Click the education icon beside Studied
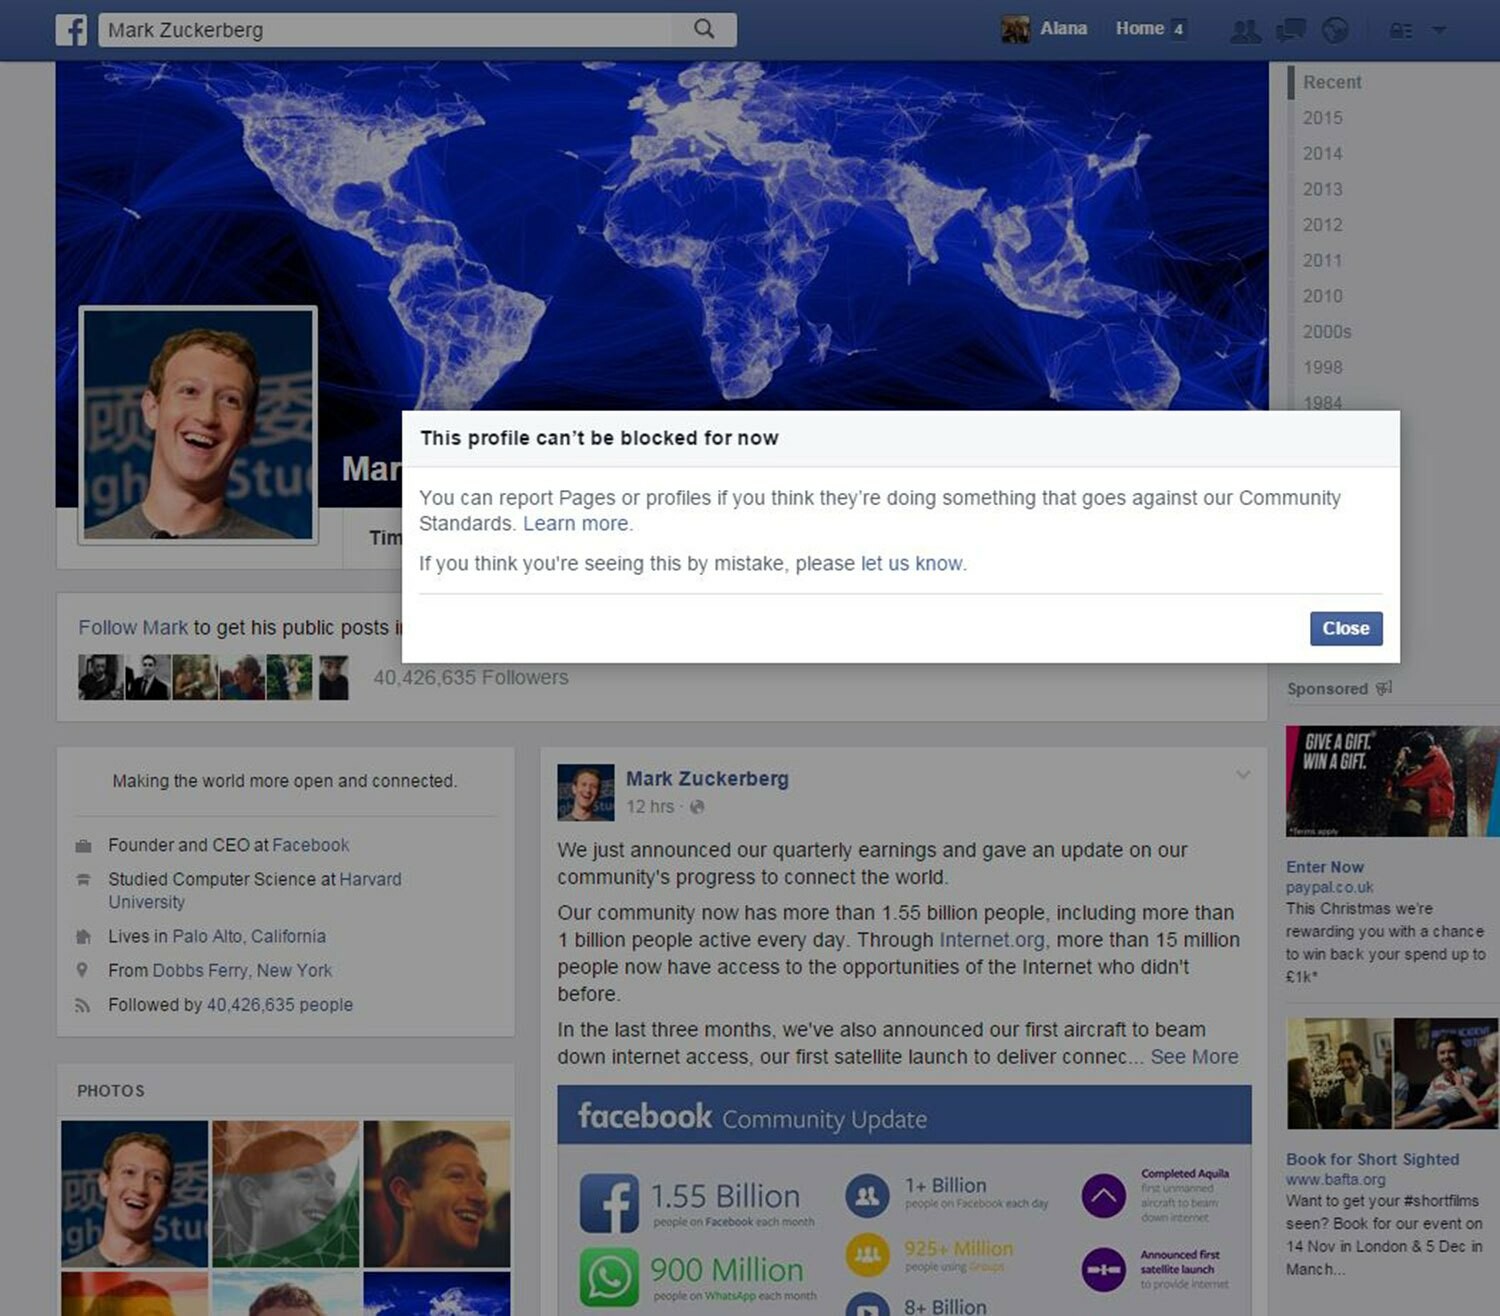Viewport: 1500px width, 1316px height. click(x=83, y=880)
